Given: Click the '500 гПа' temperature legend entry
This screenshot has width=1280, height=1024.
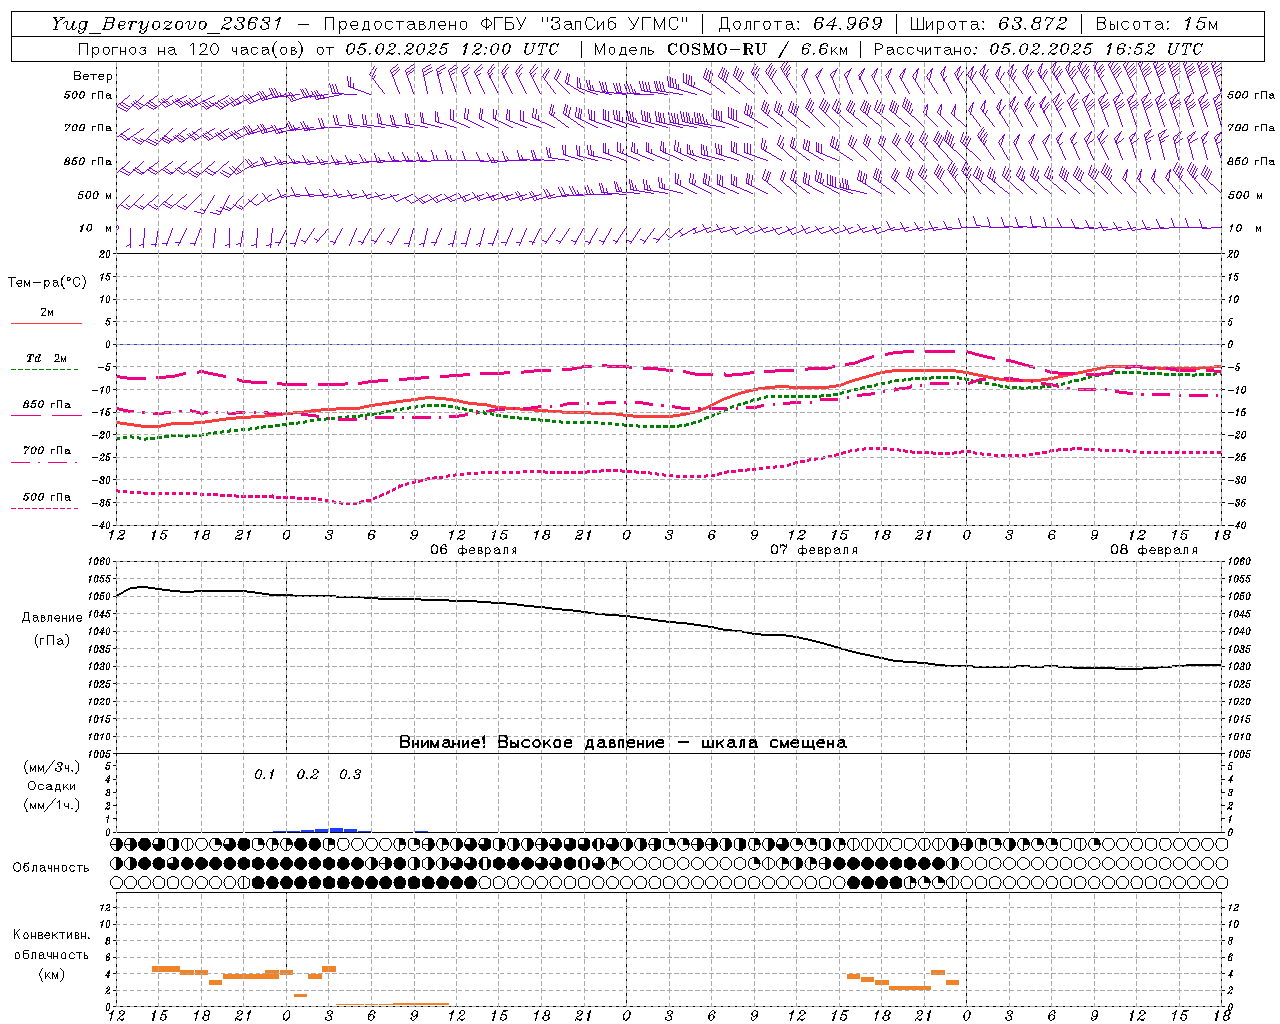Looking at the screenshot, I should click(46, 497).
